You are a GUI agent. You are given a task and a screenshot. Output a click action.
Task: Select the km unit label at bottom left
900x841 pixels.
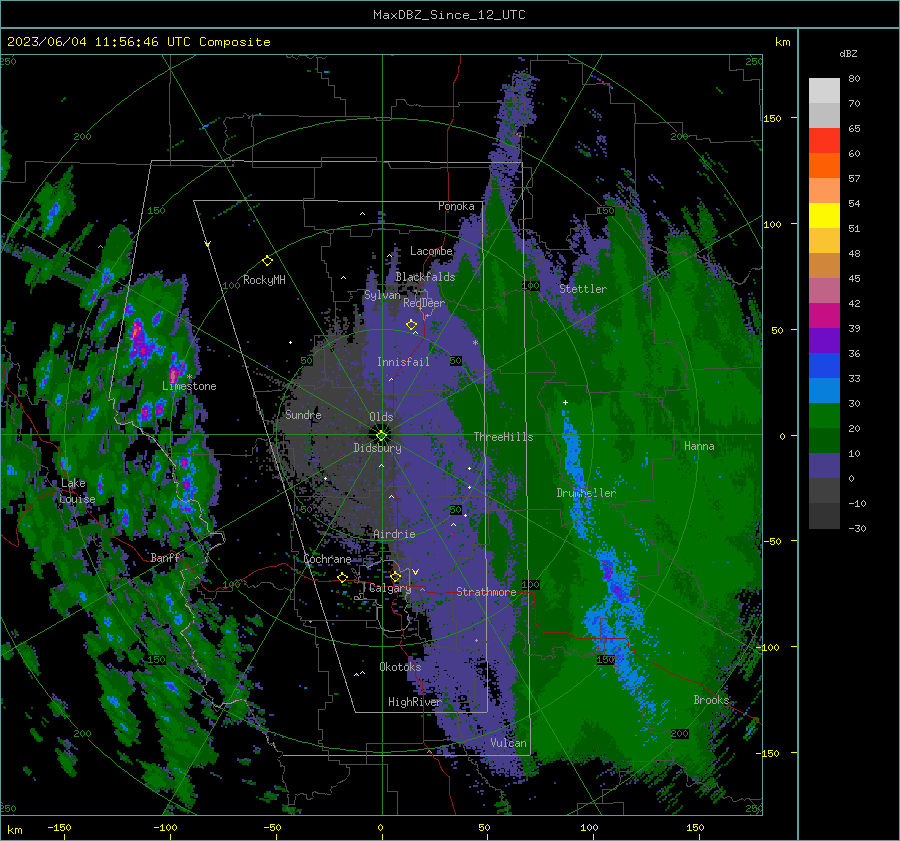(15, 830)
